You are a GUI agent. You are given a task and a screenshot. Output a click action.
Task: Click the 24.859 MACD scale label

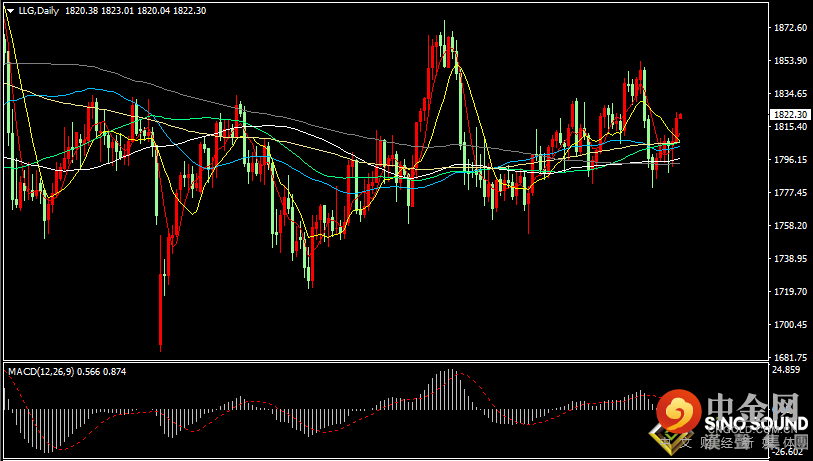[x=788, y=370]
